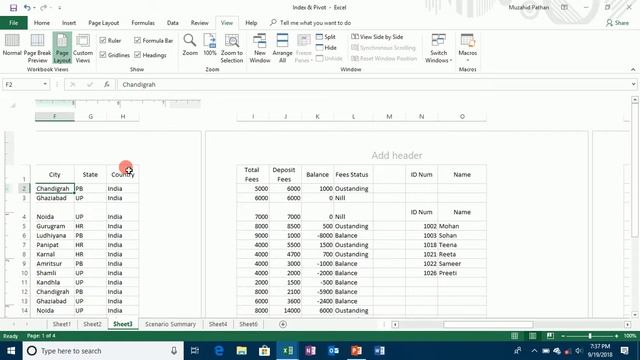The height and width of the screenshot is (360, 640).
Task: Zoom in with the plus button
Action: (x=616, y=336)
